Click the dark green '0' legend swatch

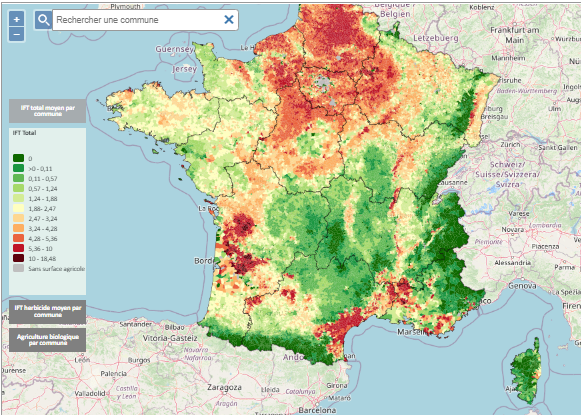pyautogui.click(x=19, y=158)
